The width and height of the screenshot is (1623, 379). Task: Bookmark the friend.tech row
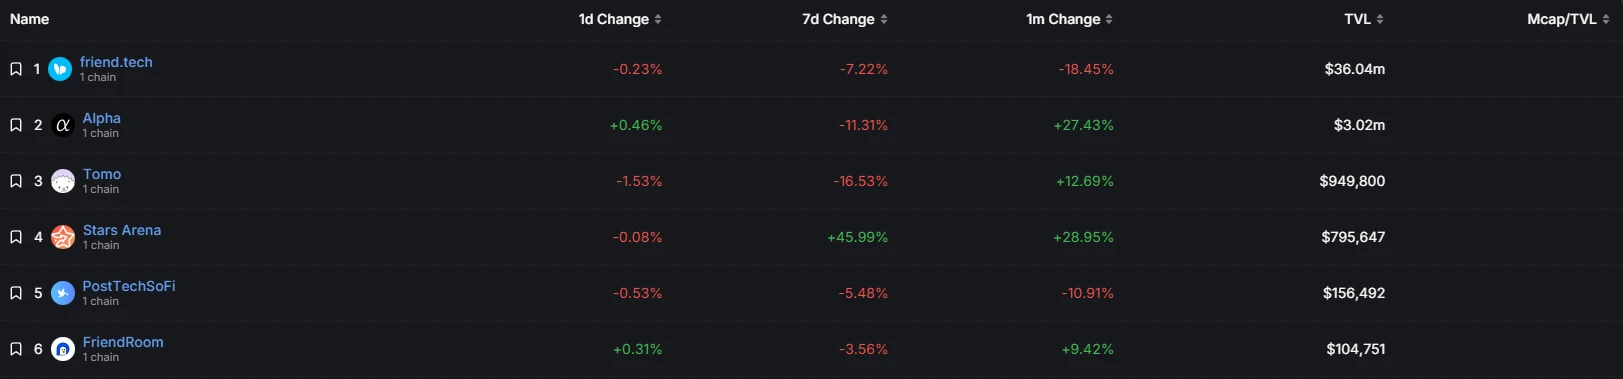coord(16,69)
